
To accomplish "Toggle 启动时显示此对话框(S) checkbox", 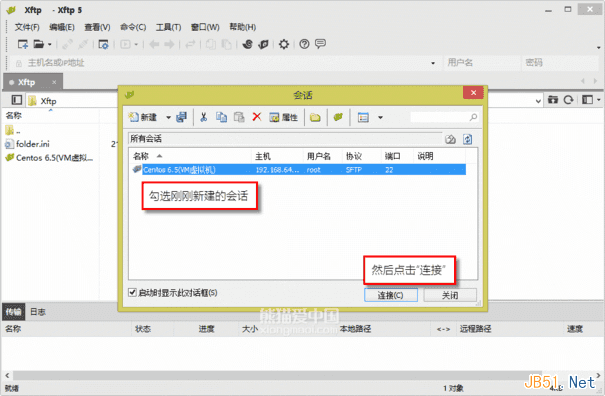I will pyautogui.click(x=132, y=292).
